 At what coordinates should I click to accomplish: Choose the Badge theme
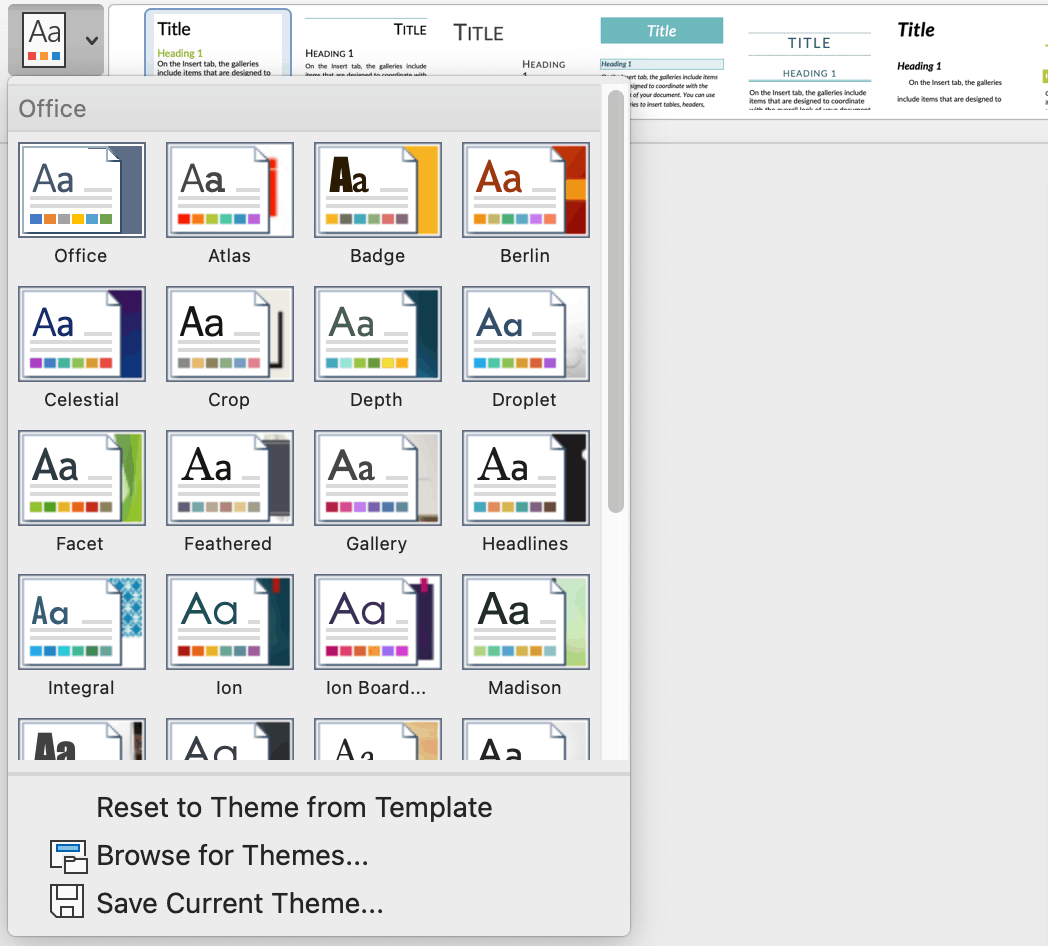click(x=378, y=190)
